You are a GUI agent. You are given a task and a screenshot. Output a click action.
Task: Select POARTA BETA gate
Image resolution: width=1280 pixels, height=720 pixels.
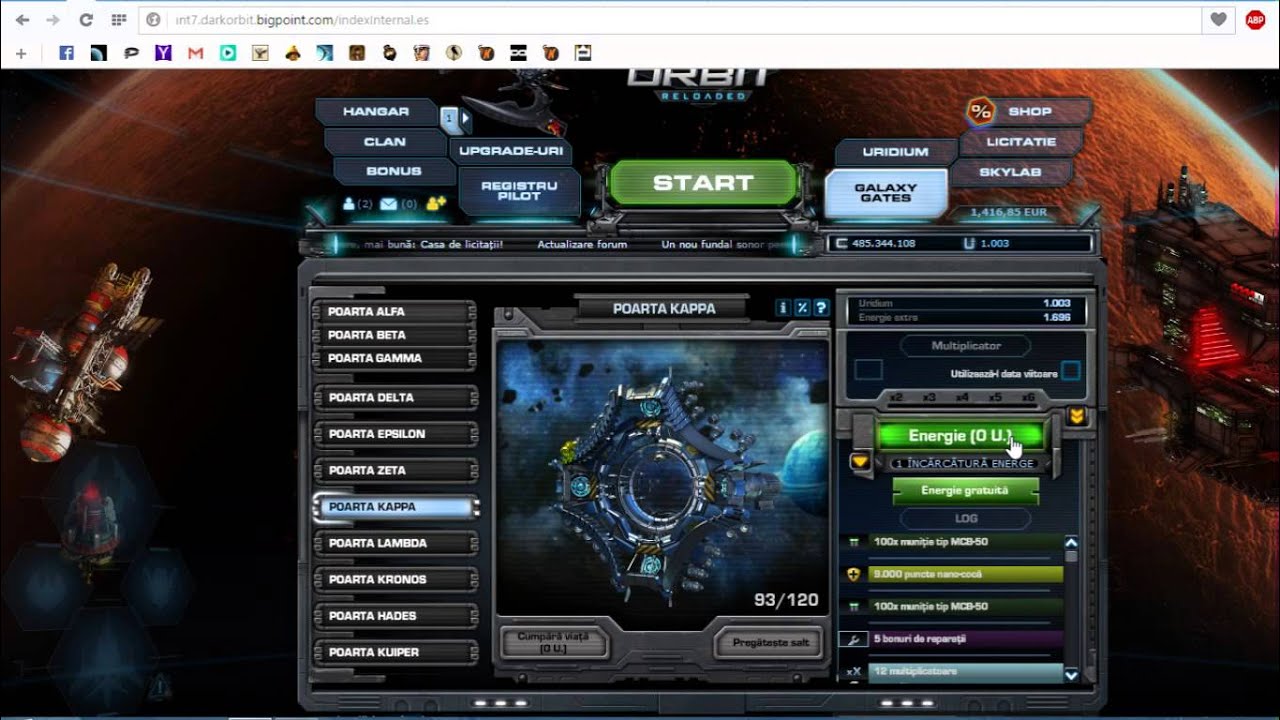point(395,335)
